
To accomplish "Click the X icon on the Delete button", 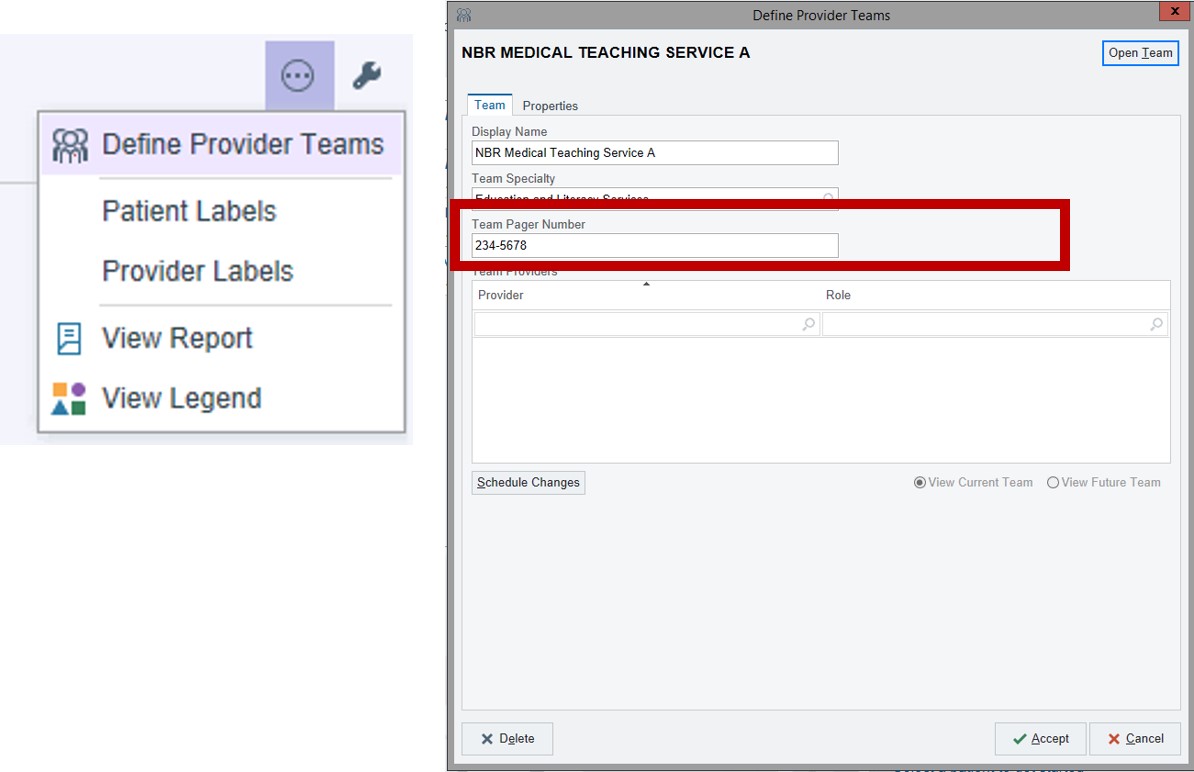I will 486,738.
